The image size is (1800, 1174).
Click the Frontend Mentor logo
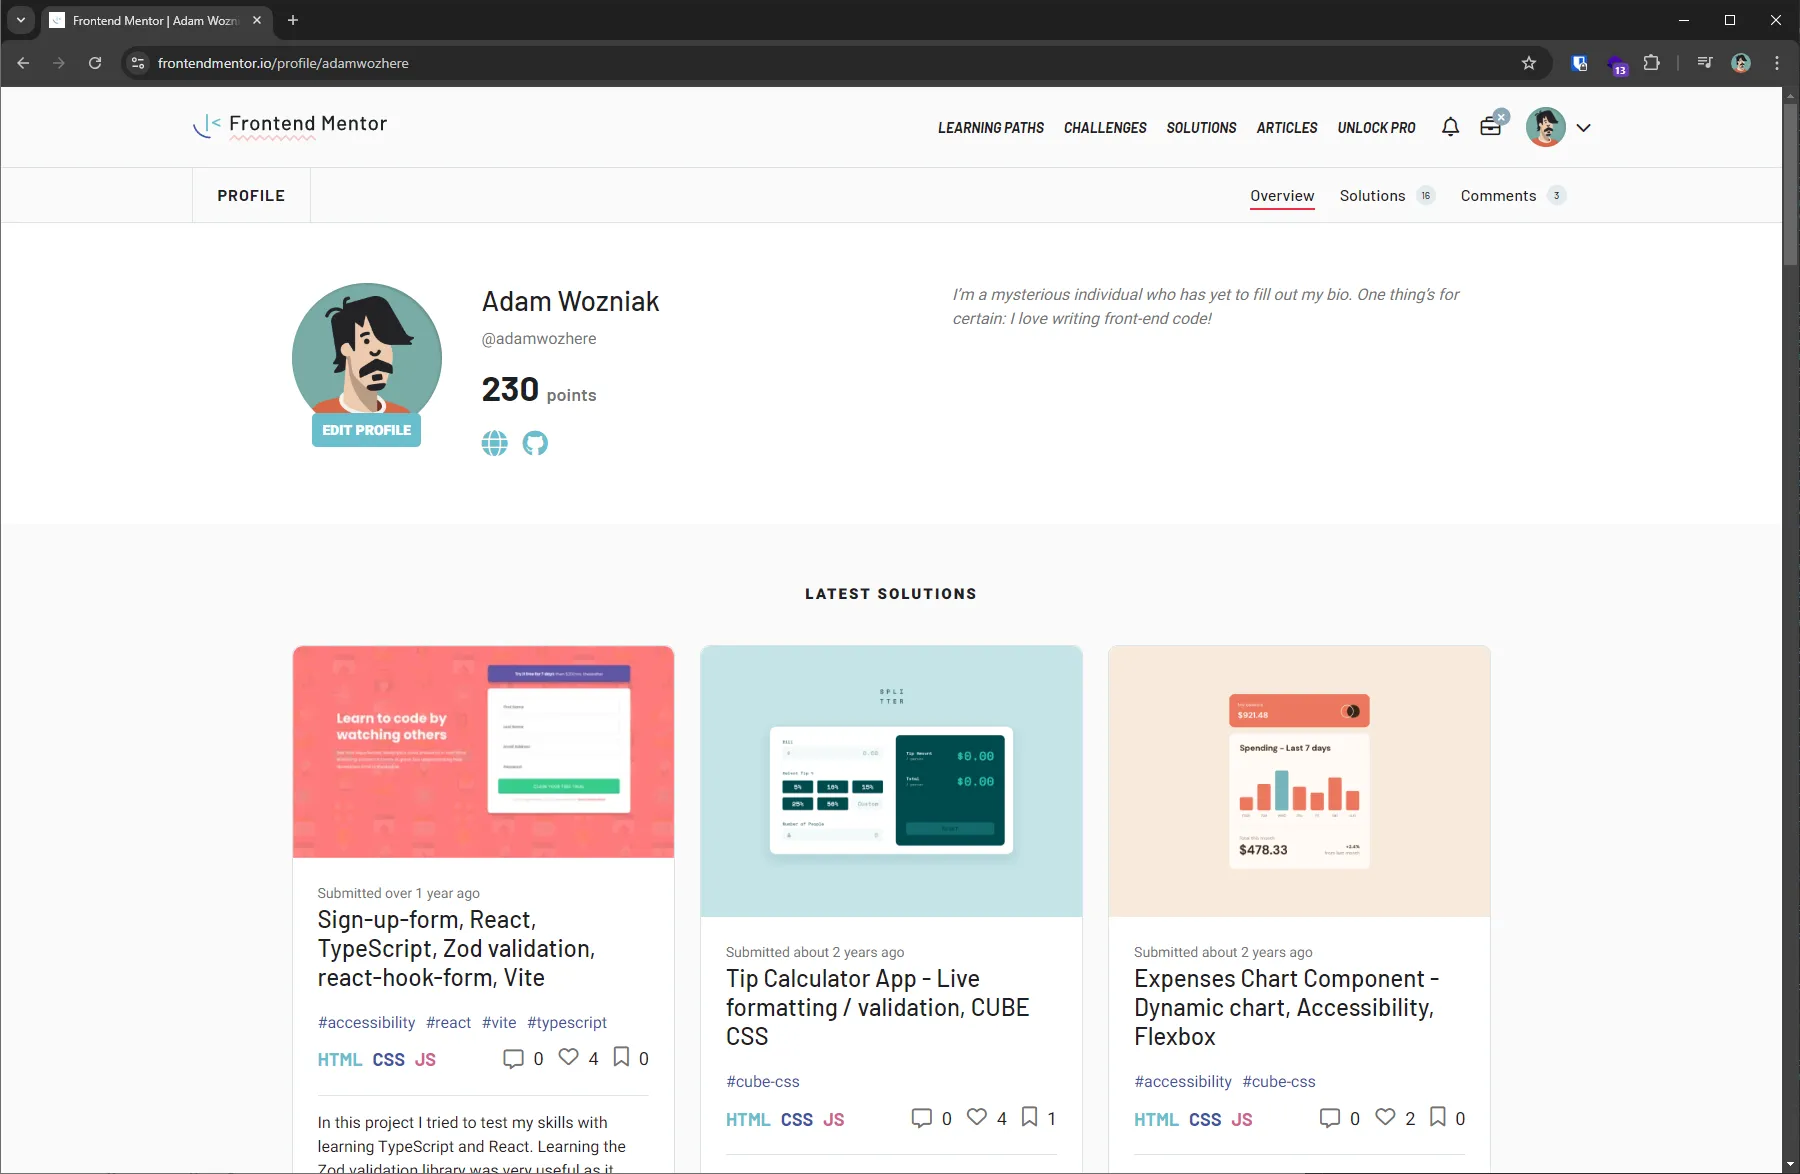click(x=290, y=125)
